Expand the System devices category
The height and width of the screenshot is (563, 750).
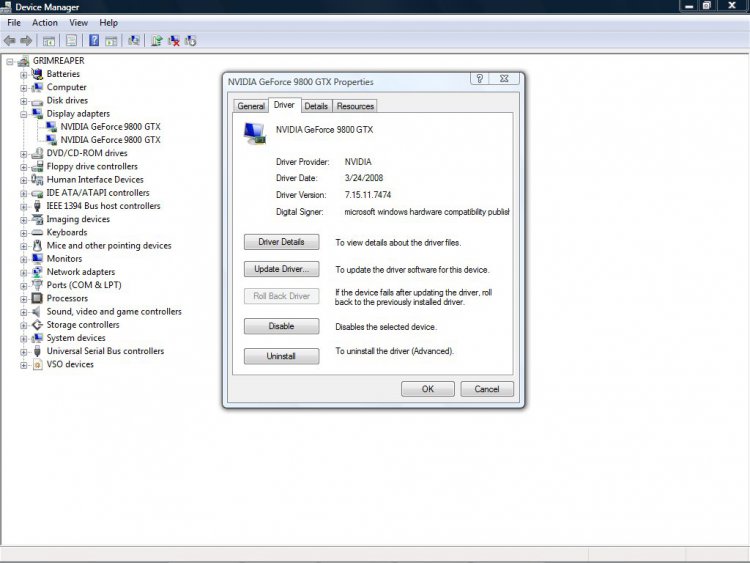click(x=23, y=339)
